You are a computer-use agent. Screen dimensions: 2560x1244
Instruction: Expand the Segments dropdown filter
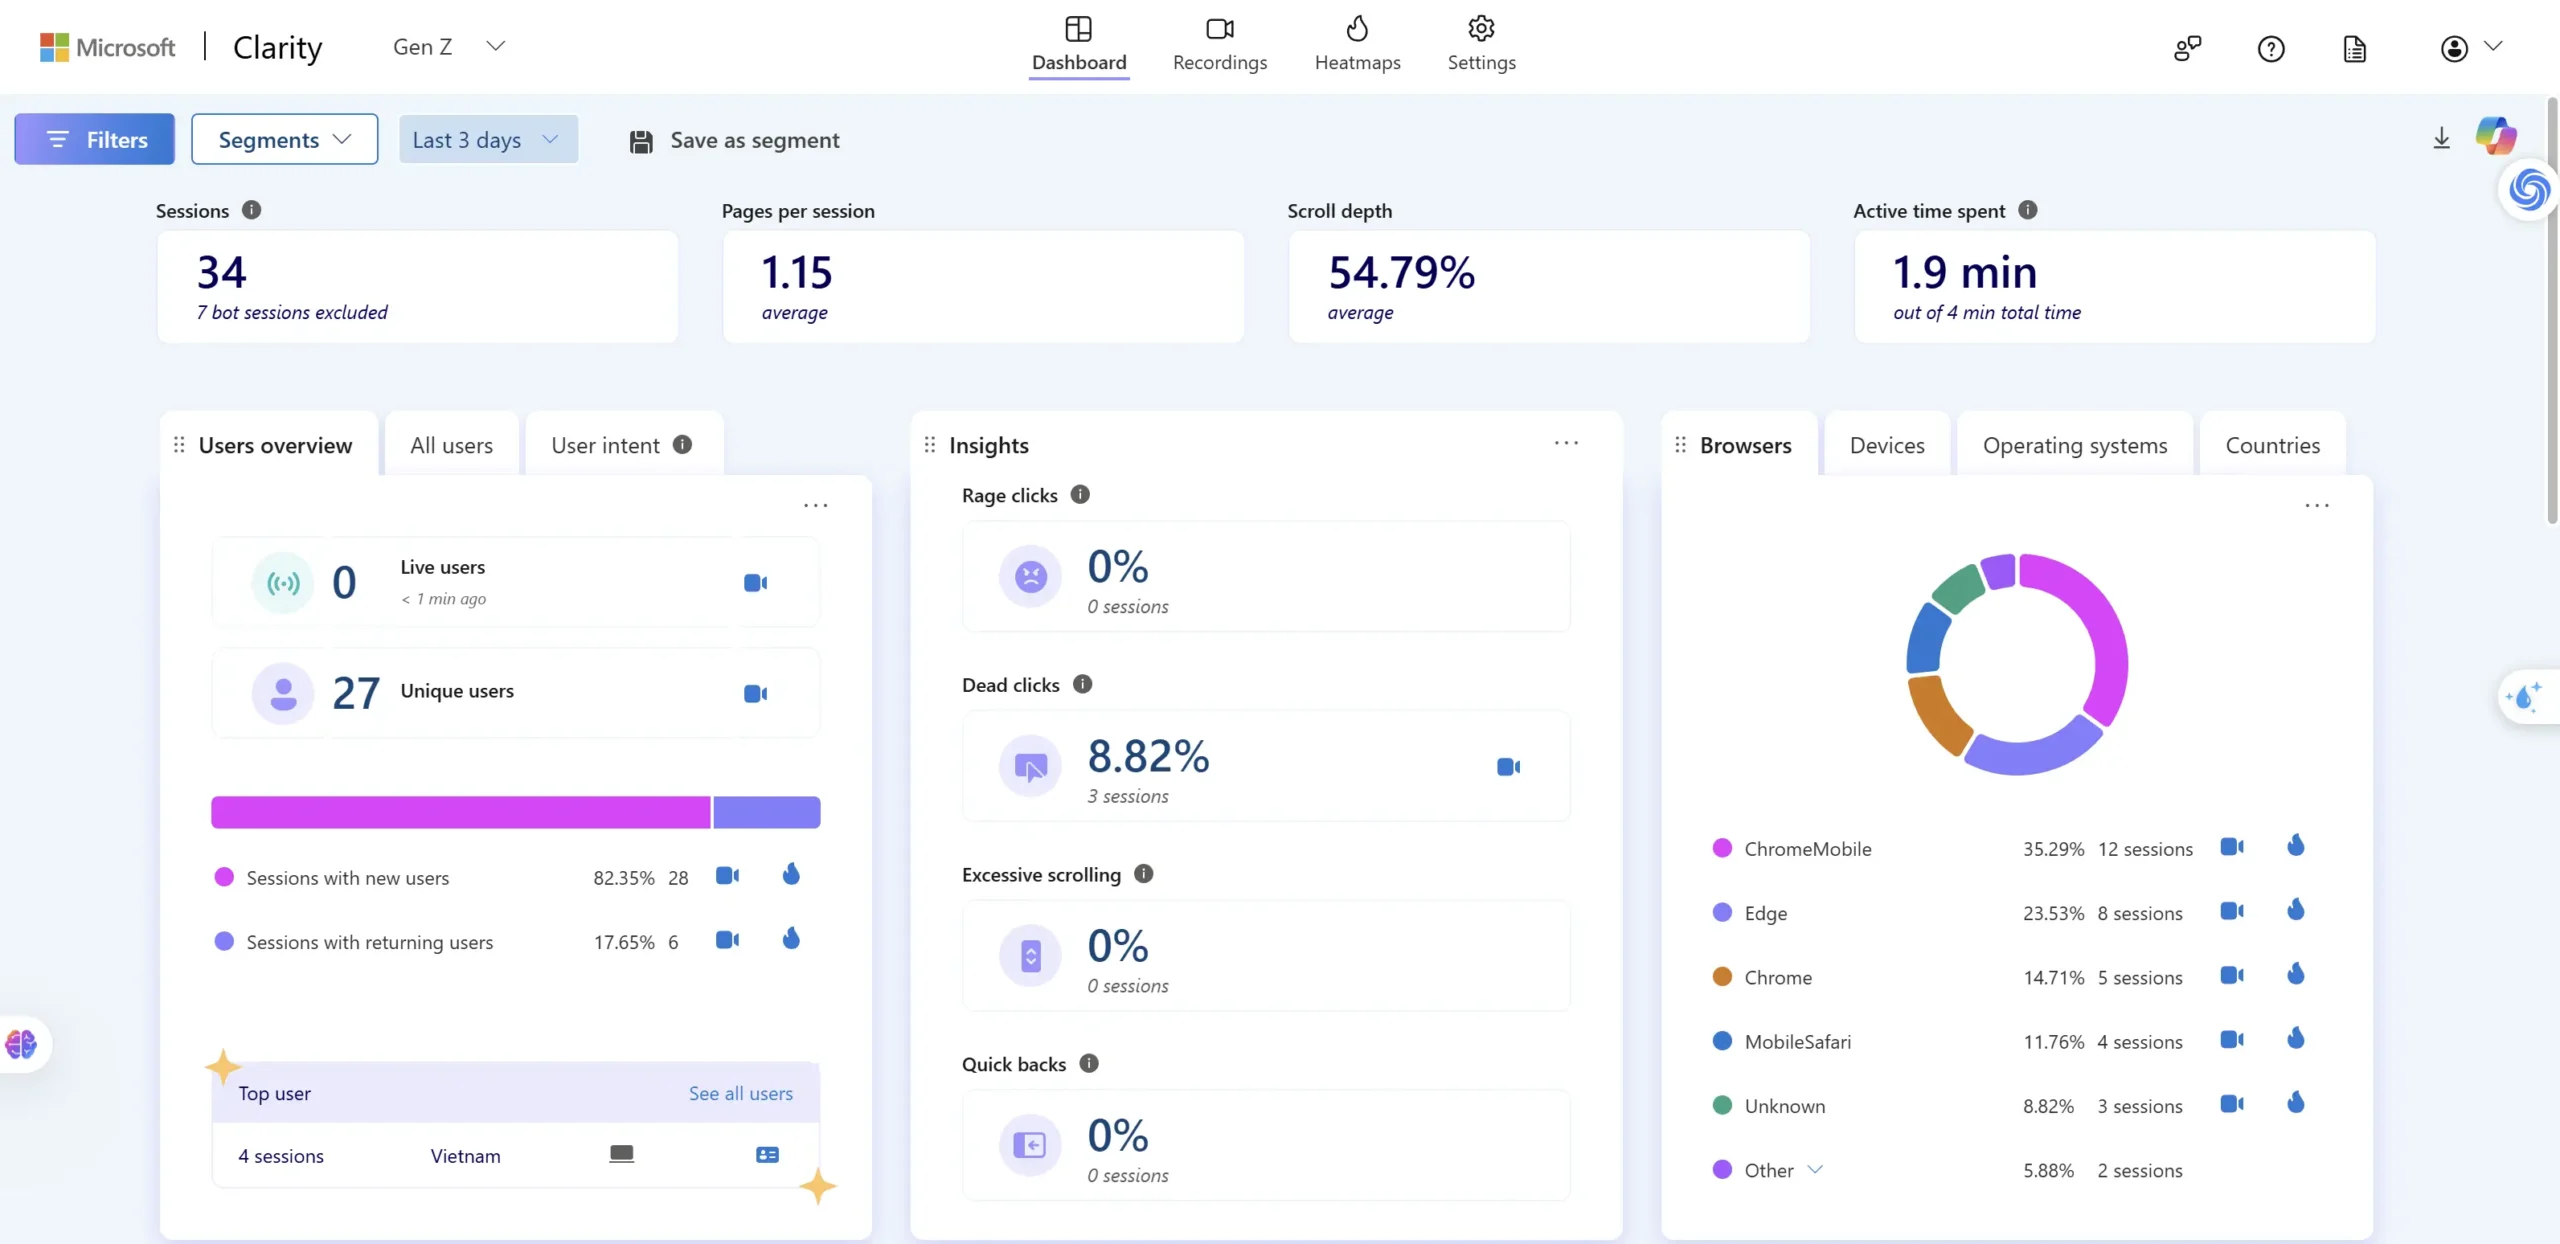pos(282,137)
